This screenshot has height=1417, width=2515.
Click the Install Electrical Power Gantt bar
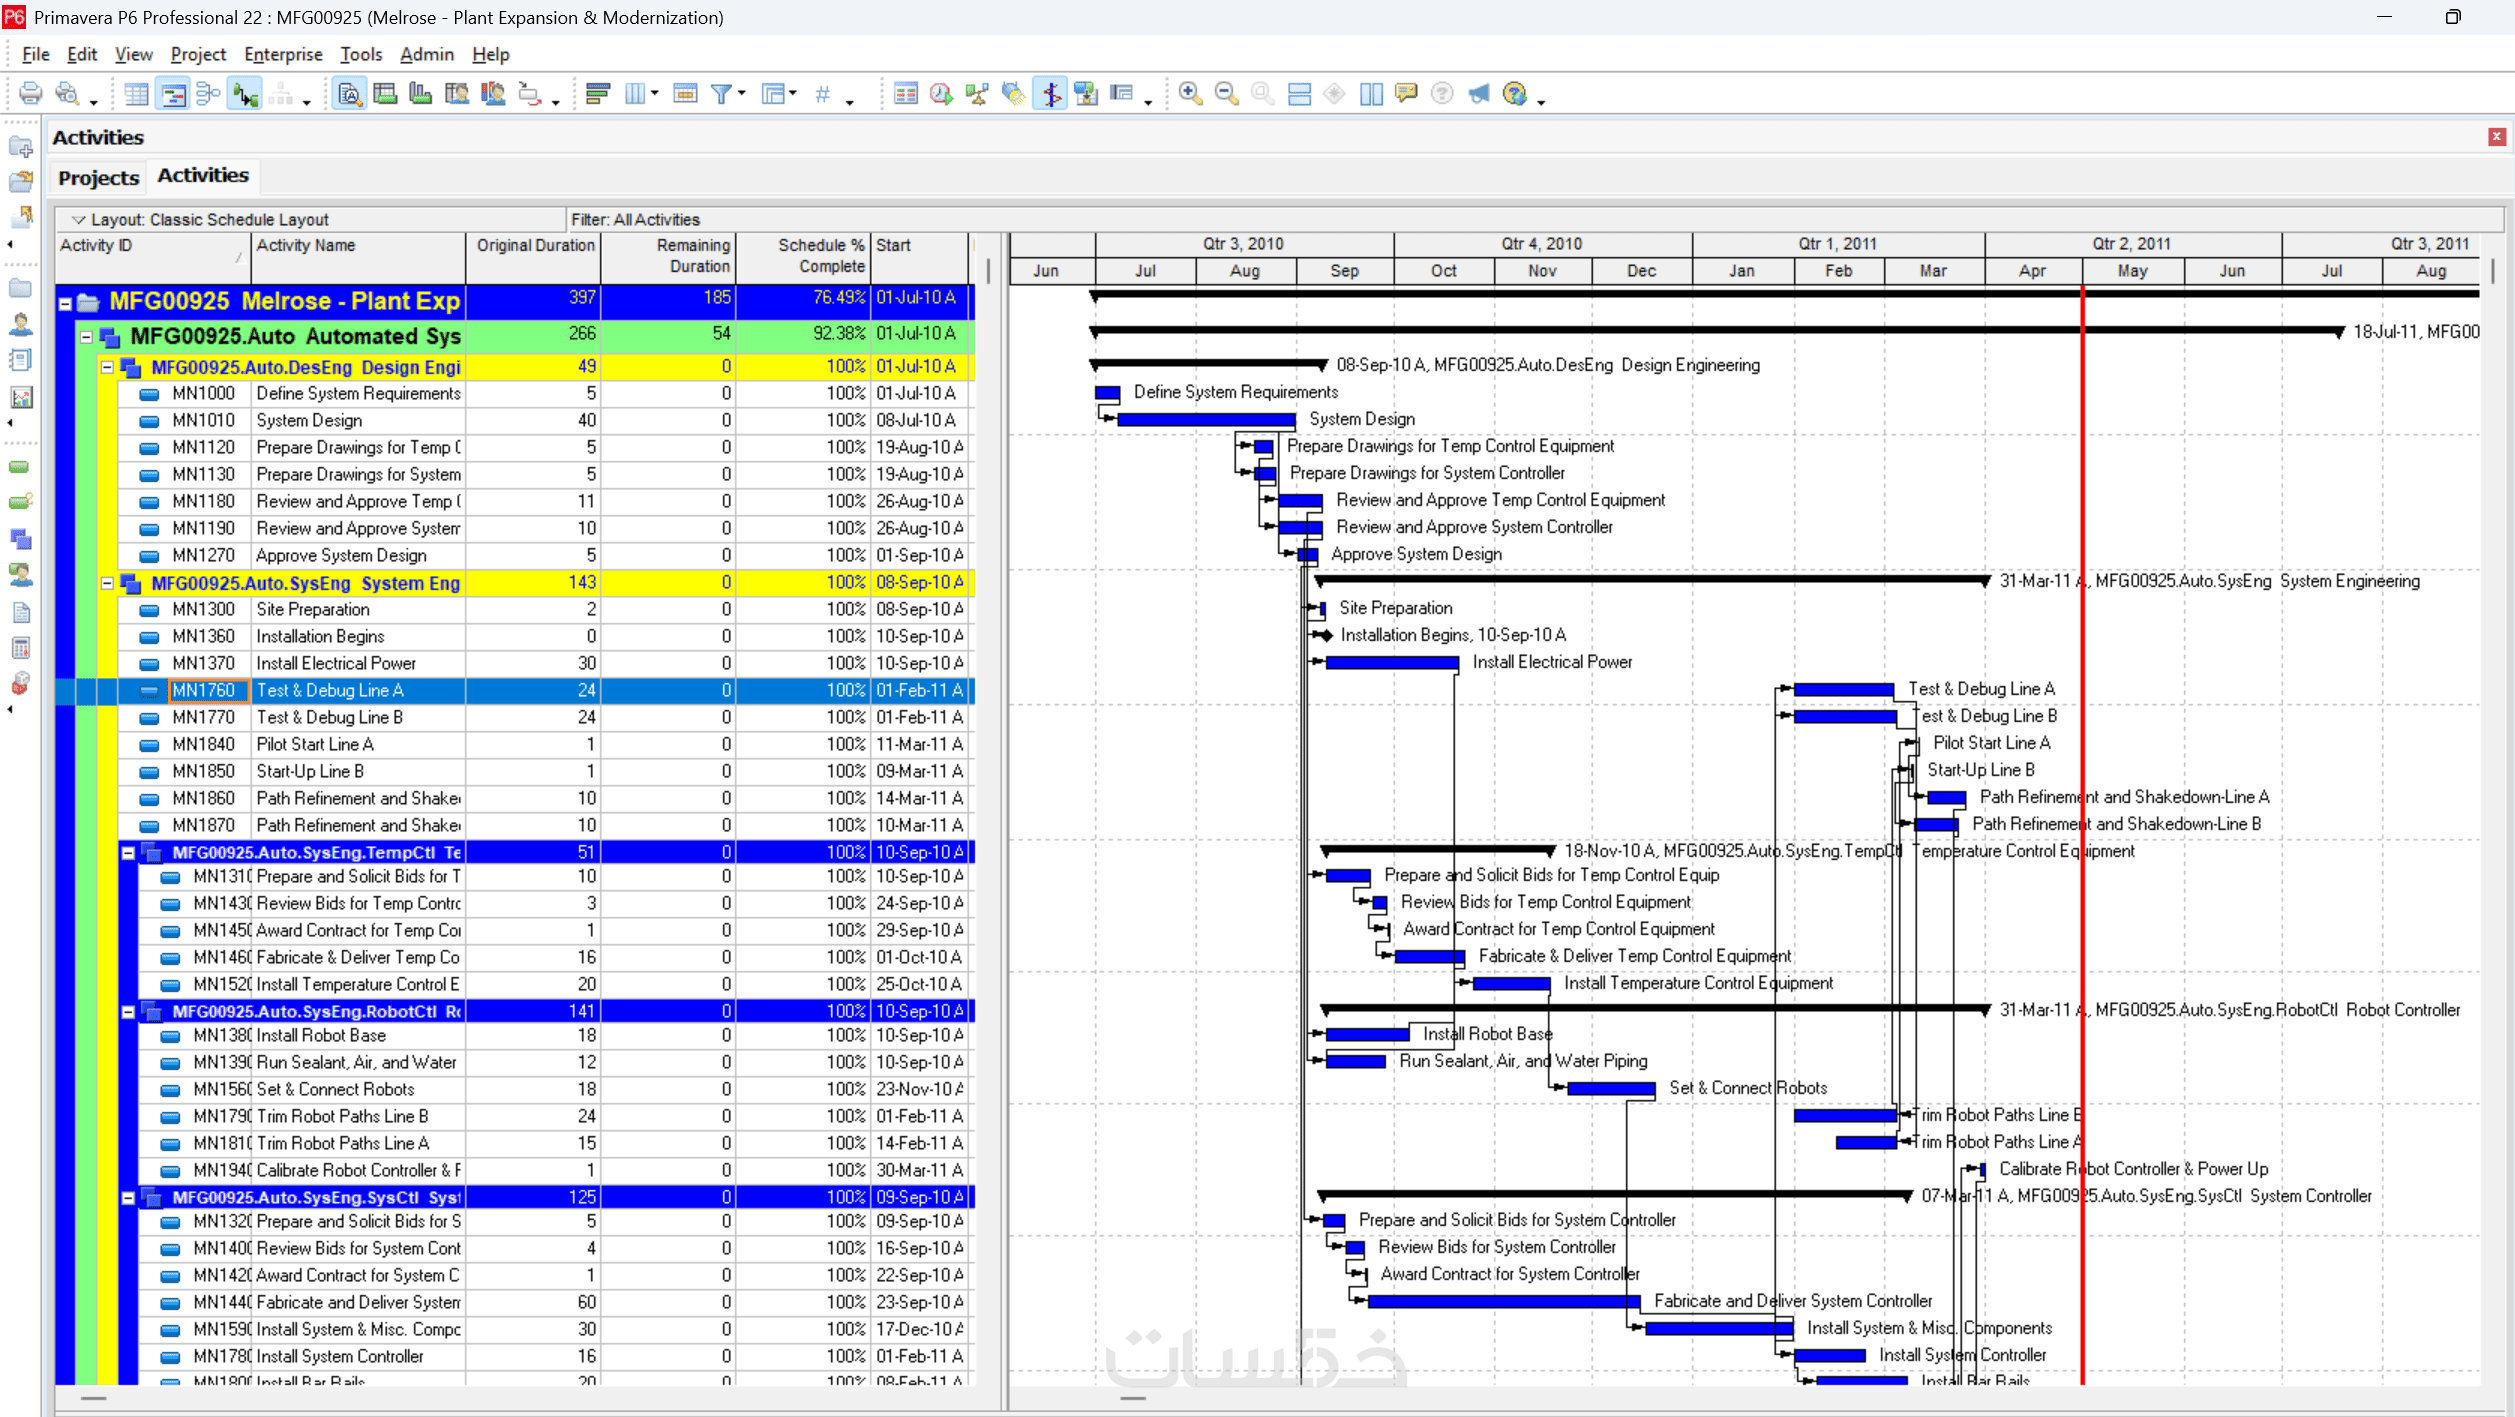coord(1392,662)
